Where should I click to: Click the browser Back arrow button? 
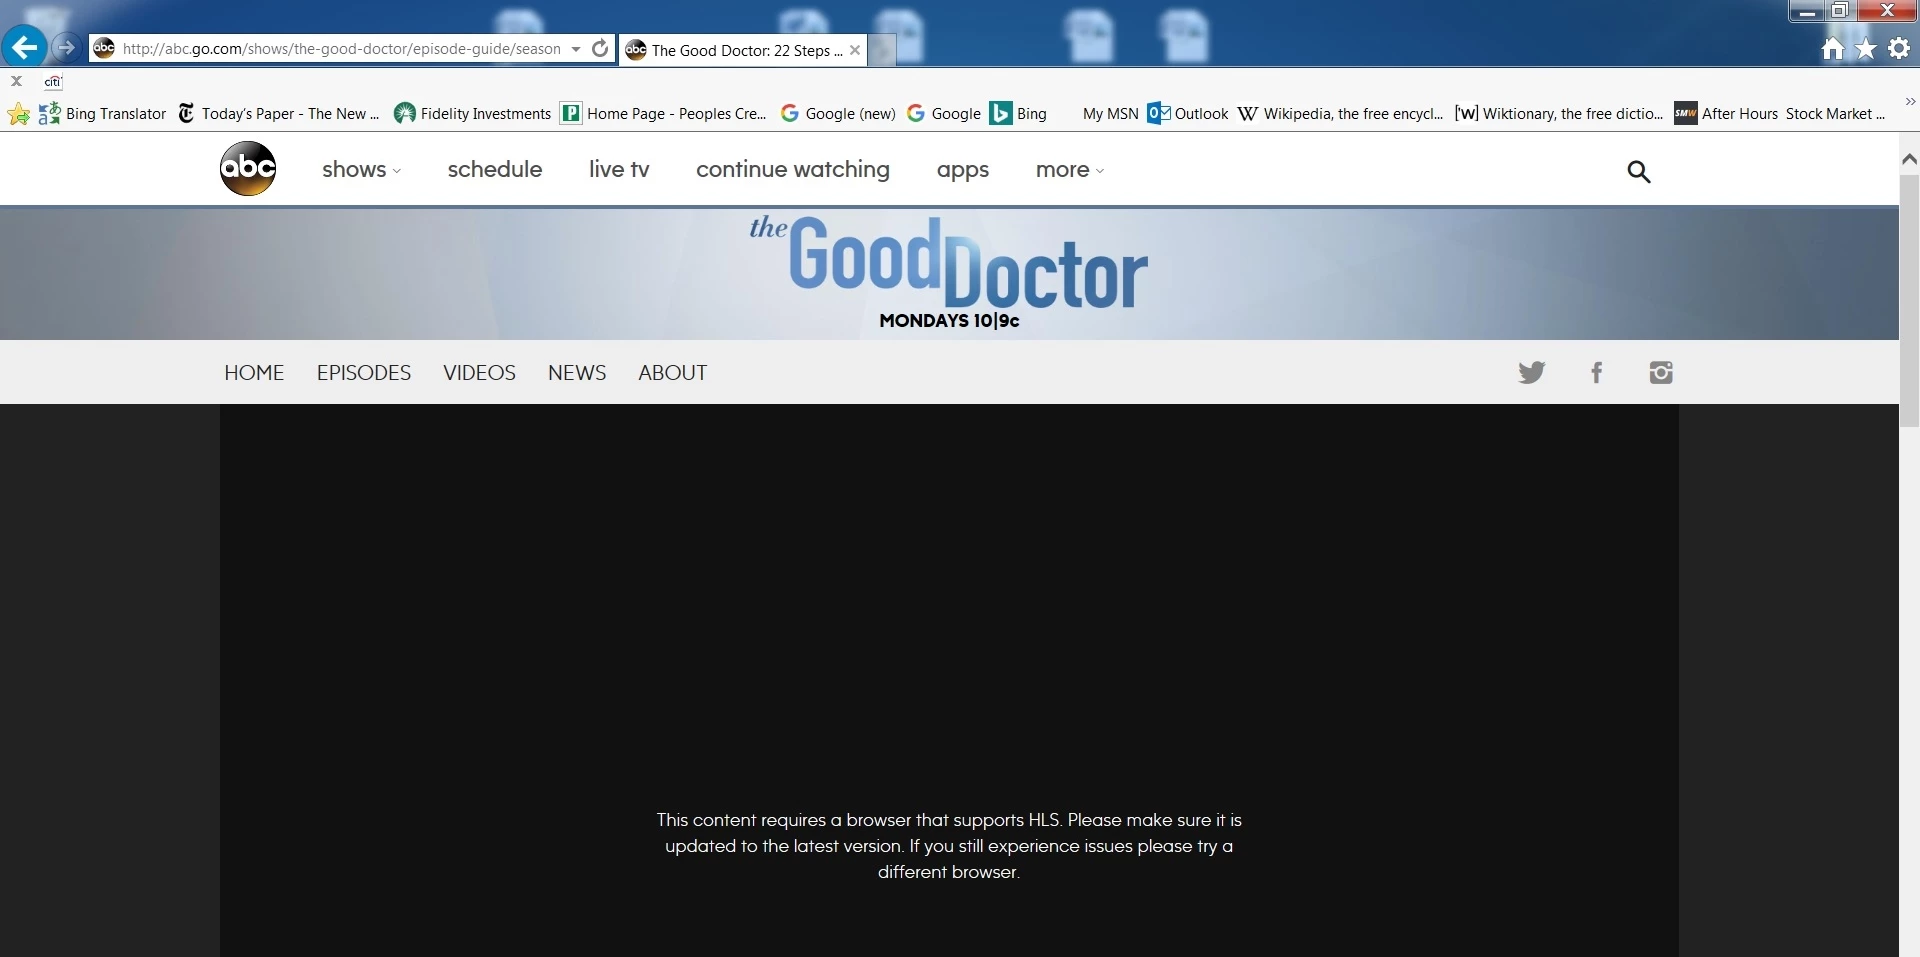tap(24, 46)
